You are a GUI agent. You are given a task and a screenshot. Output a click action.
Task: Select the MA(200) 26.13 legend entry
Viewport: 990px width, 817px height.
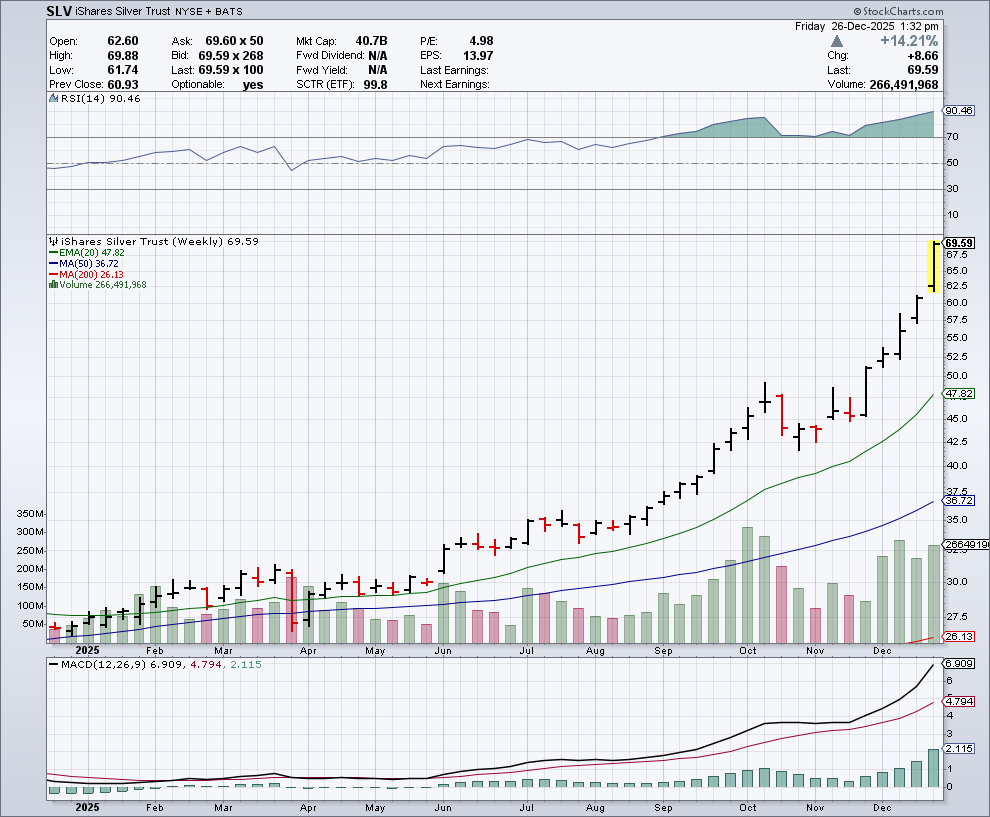click(x=86, y=275)
